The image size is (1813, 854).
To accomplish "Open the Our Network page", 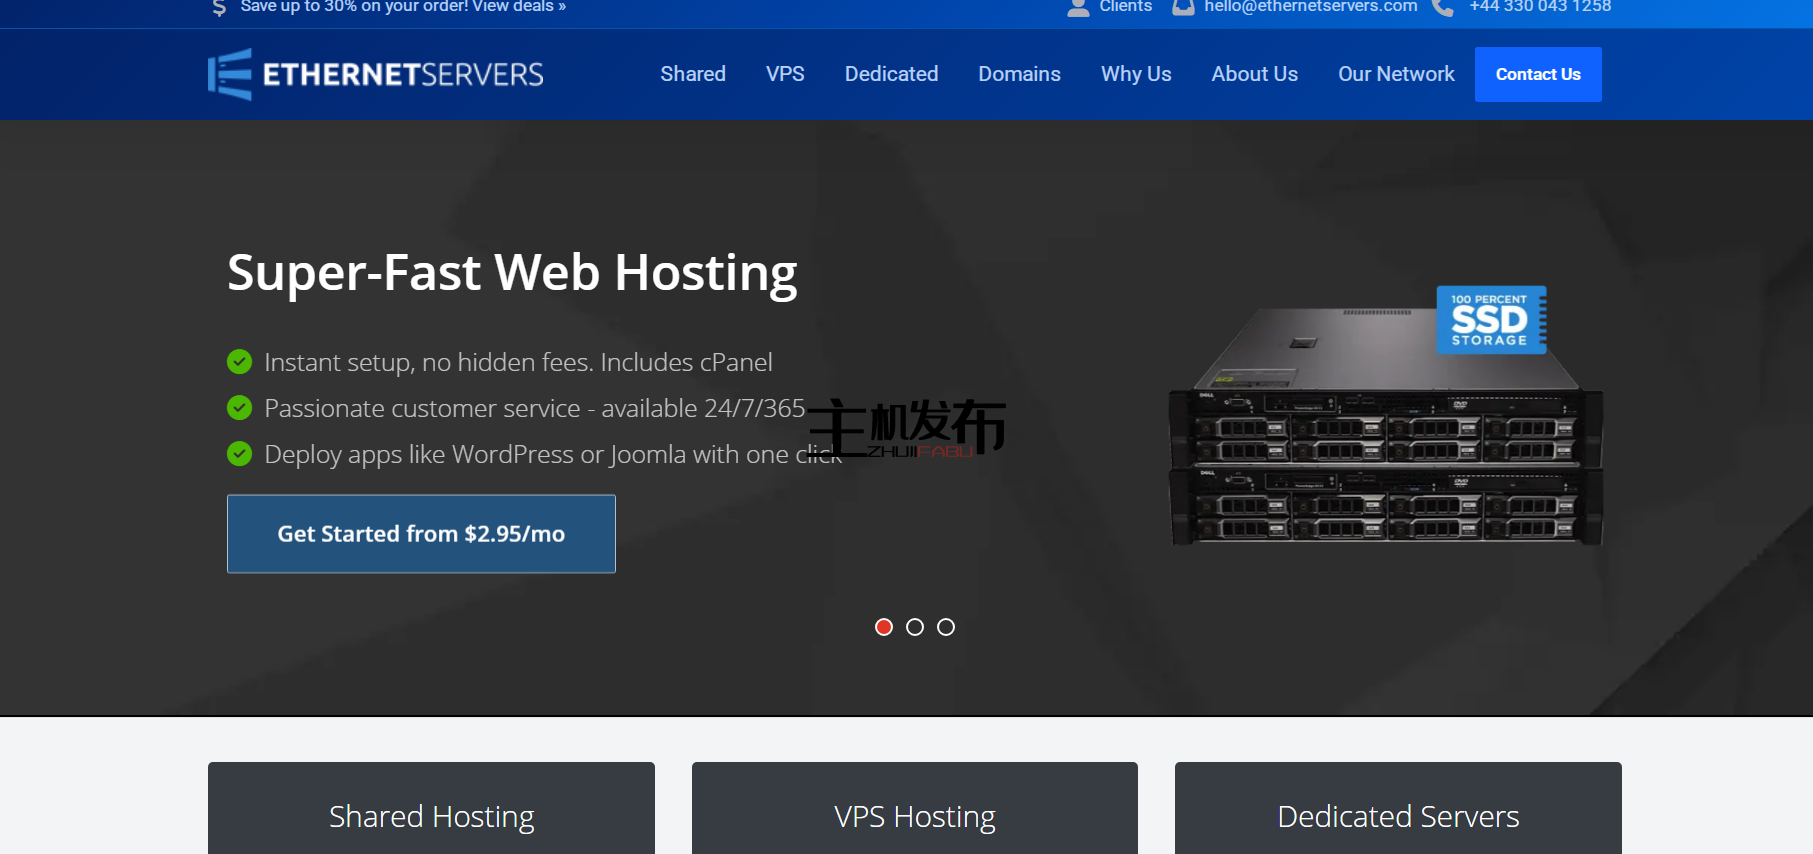I will [x=1396, y=74].
